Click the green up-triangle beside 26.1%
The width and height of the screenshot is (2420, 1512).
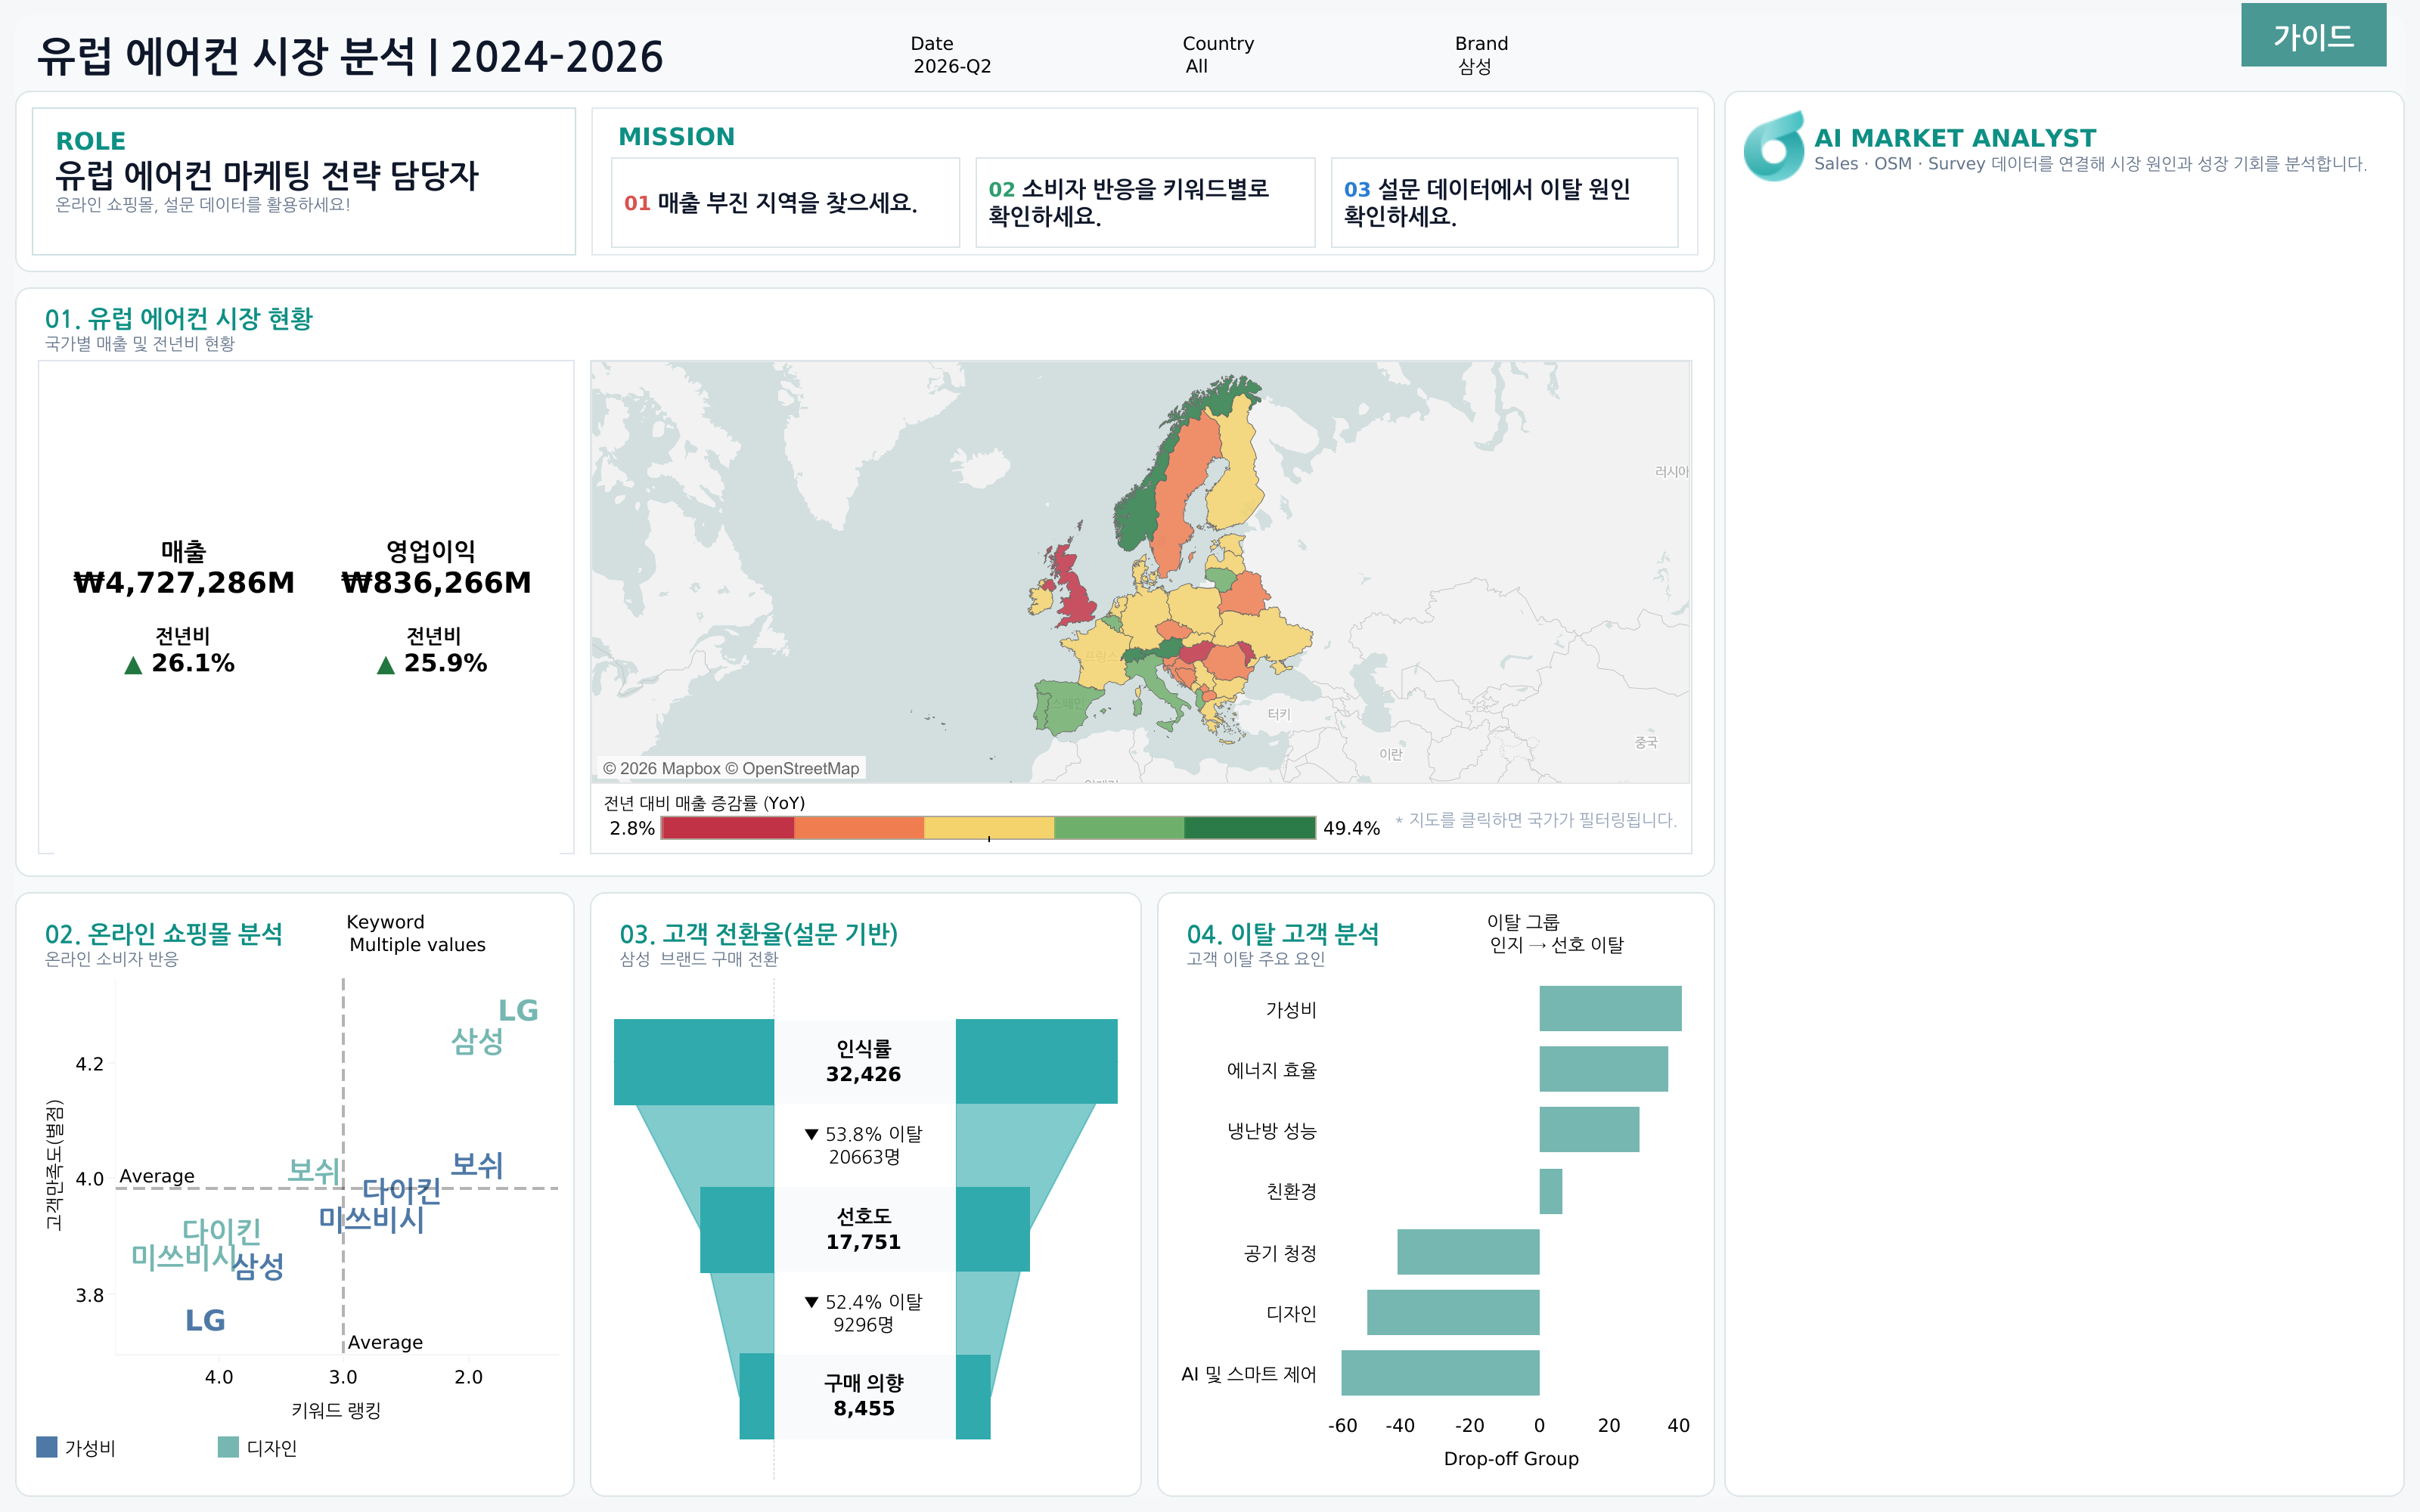pyautogui.click(x=133, y=665)
